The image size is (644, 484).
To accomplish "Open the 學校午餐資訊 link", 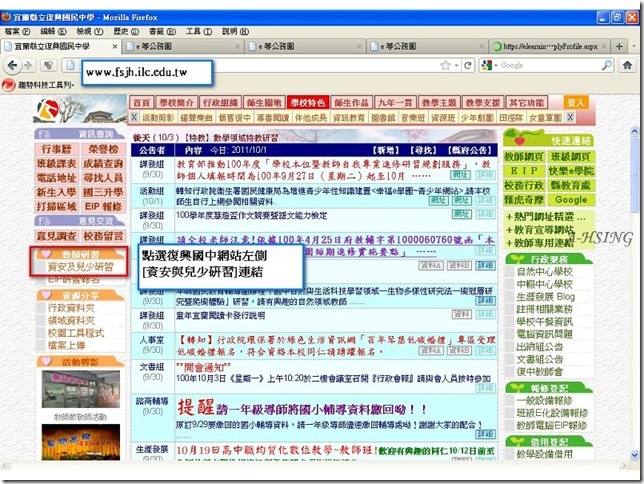I will coord(545,322).
